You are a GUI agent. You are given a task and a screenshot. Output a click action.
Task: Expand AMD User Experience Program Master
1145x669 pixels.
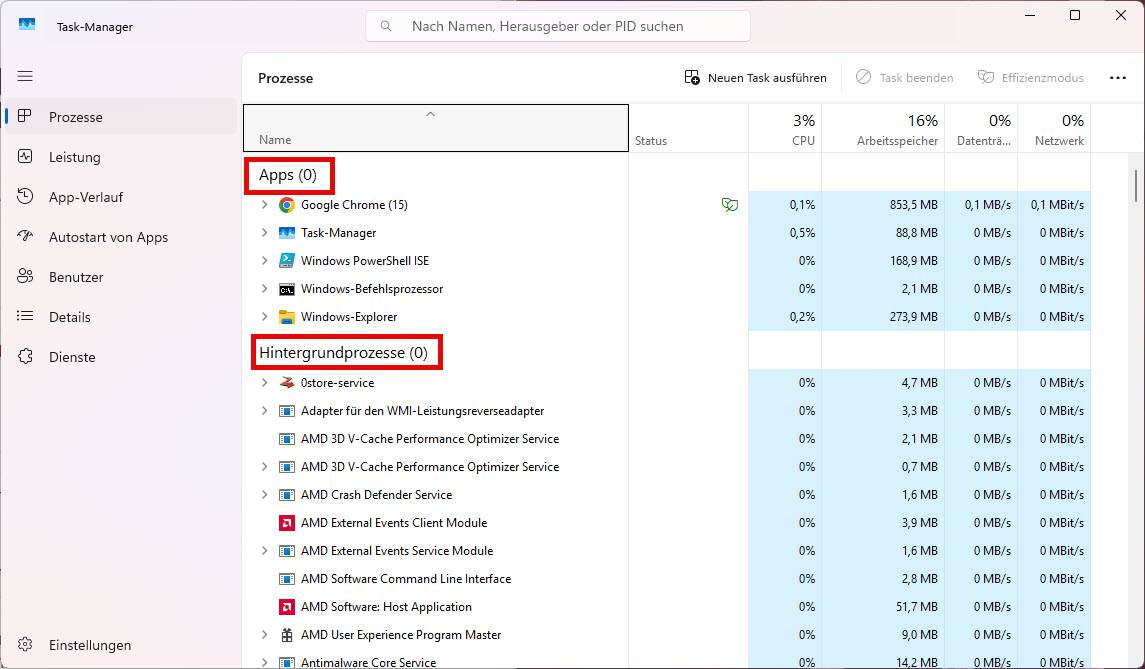(x=264, y=635)
